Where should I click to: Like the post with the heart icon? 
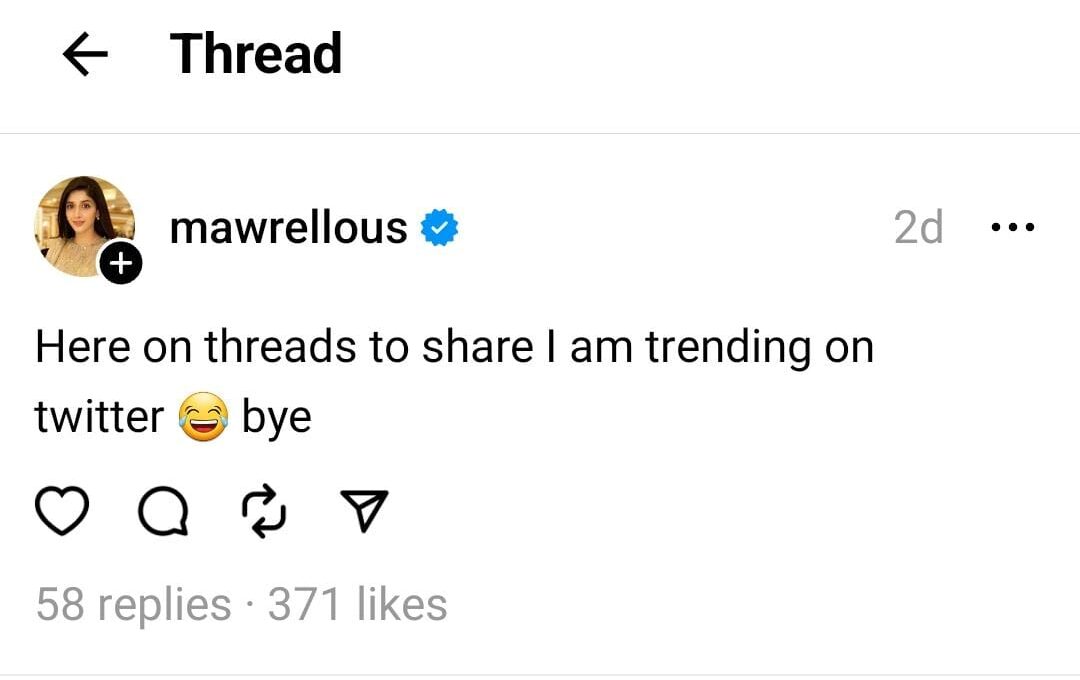coord(62,514)
